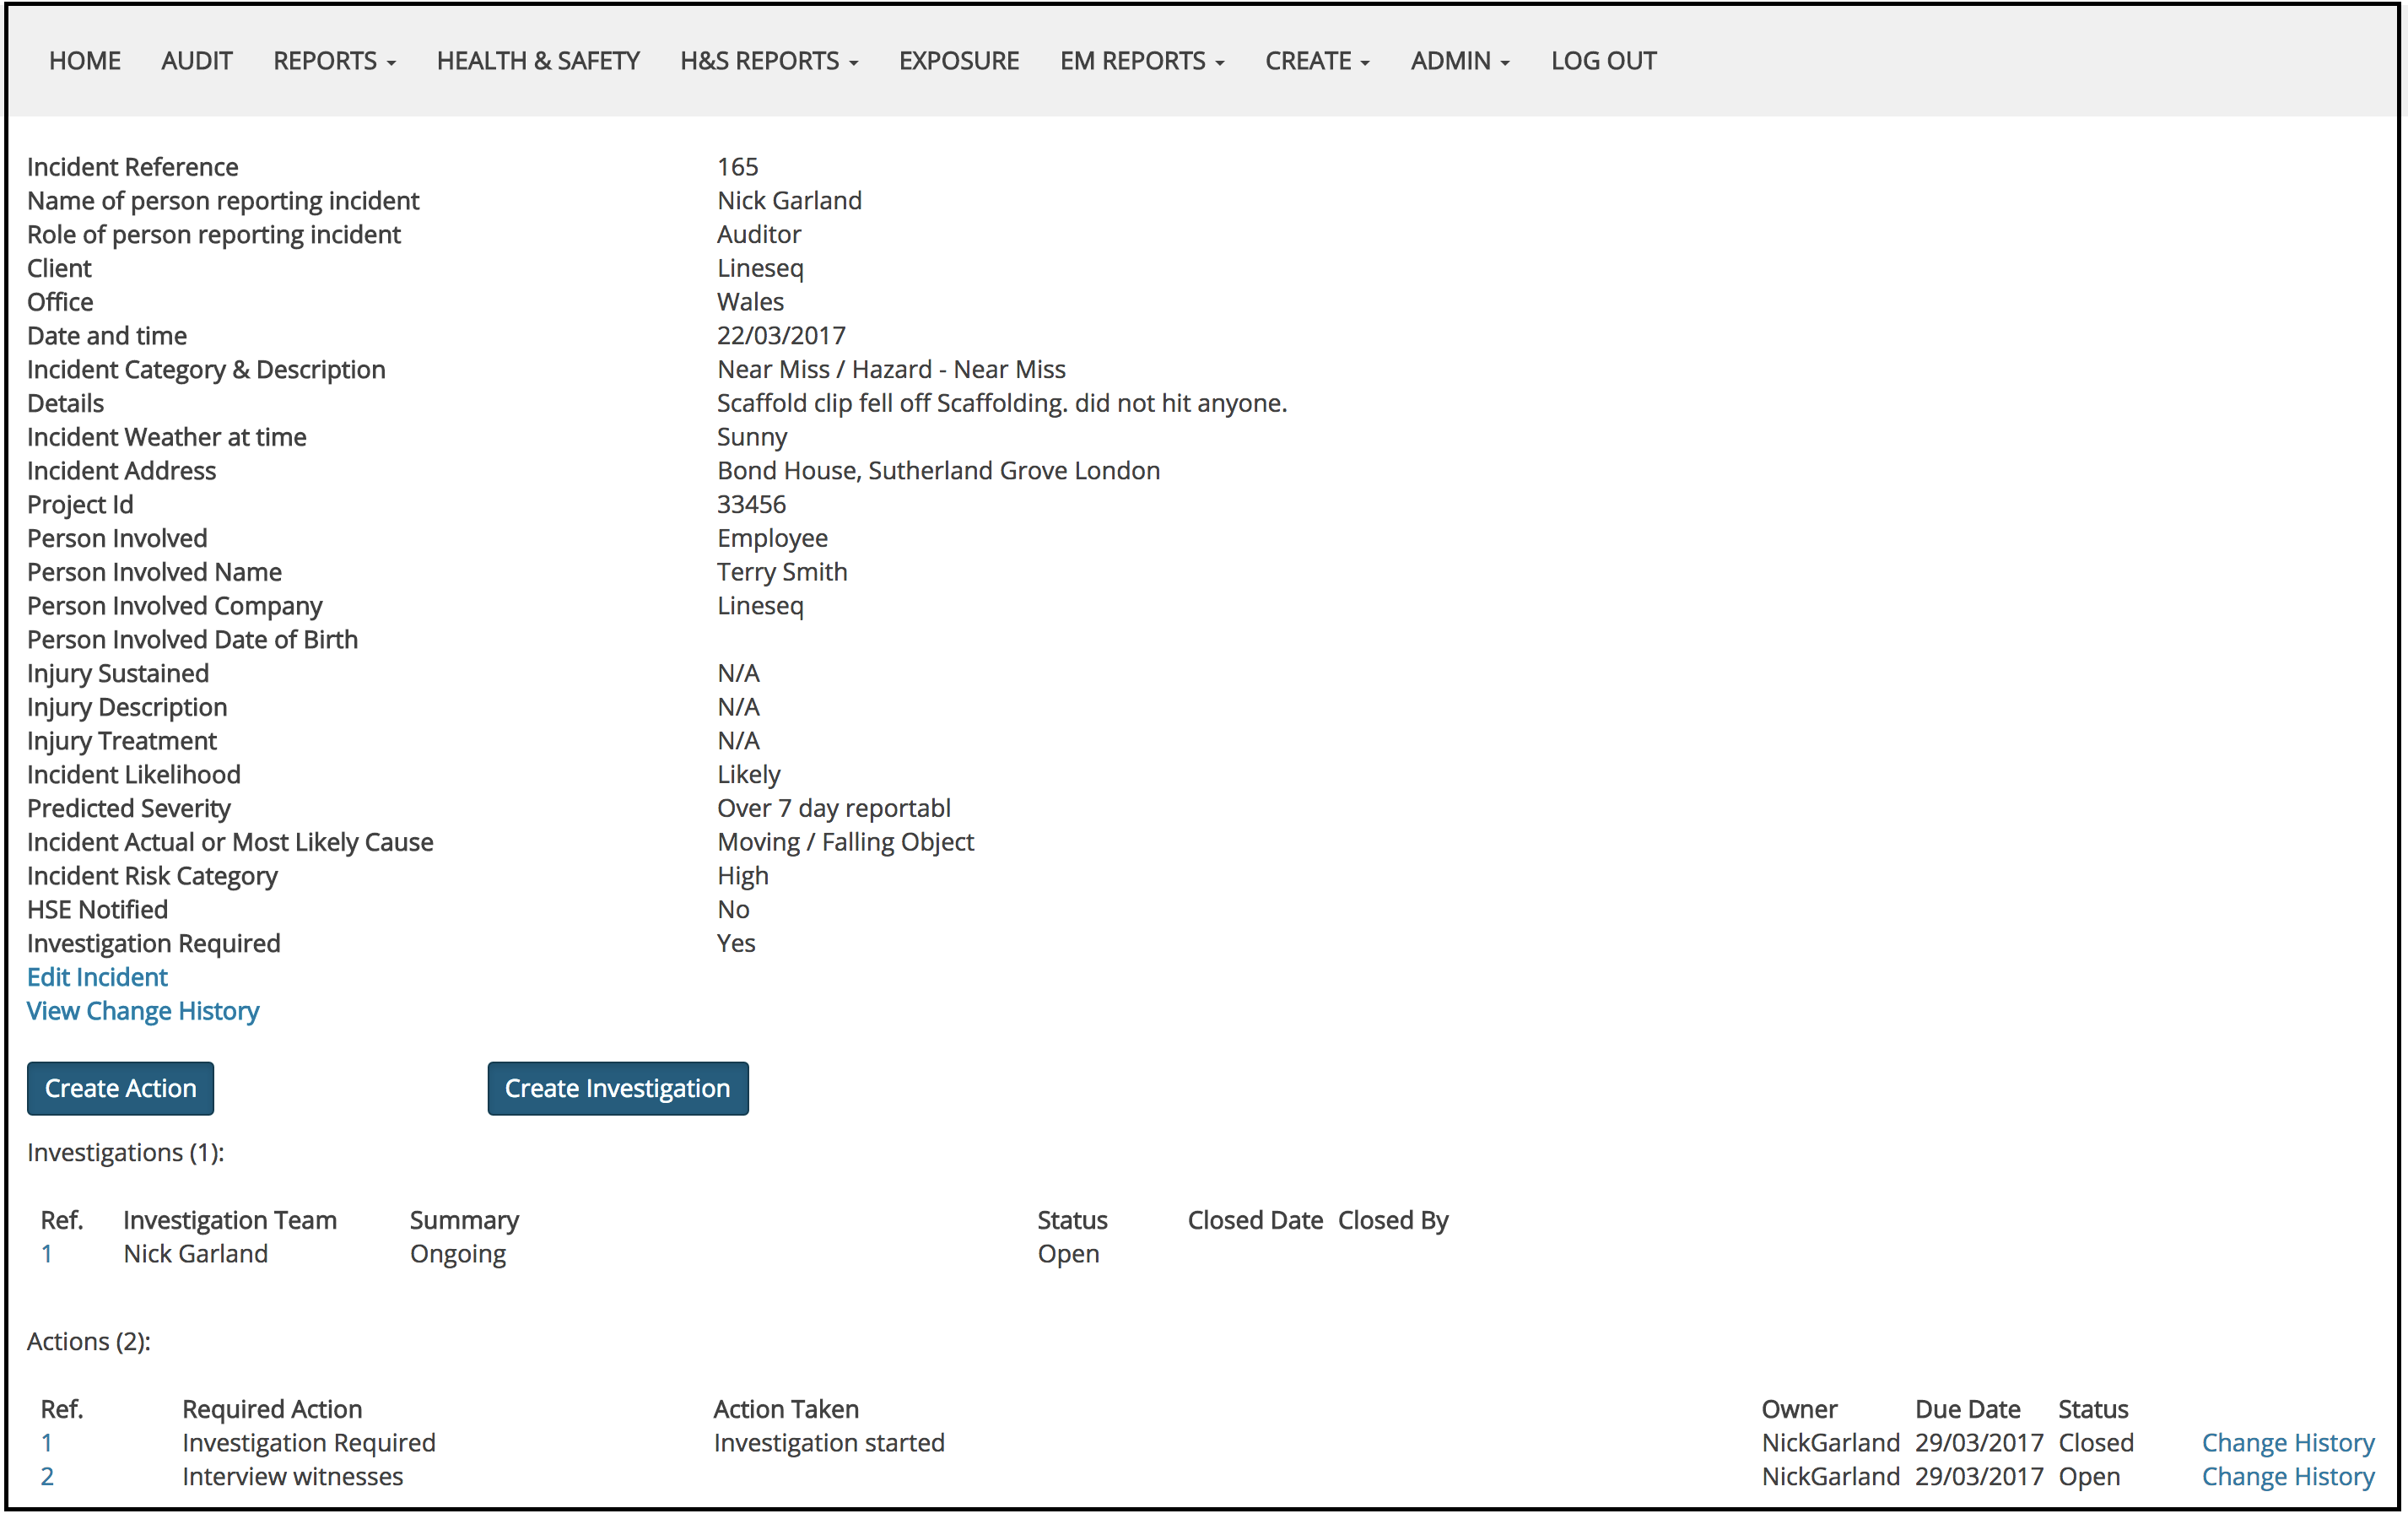Screen dimensions: 2408x1519
Task: Open investigation reference 1 link
Action: pyautogui.click(x=46, y=1254)
